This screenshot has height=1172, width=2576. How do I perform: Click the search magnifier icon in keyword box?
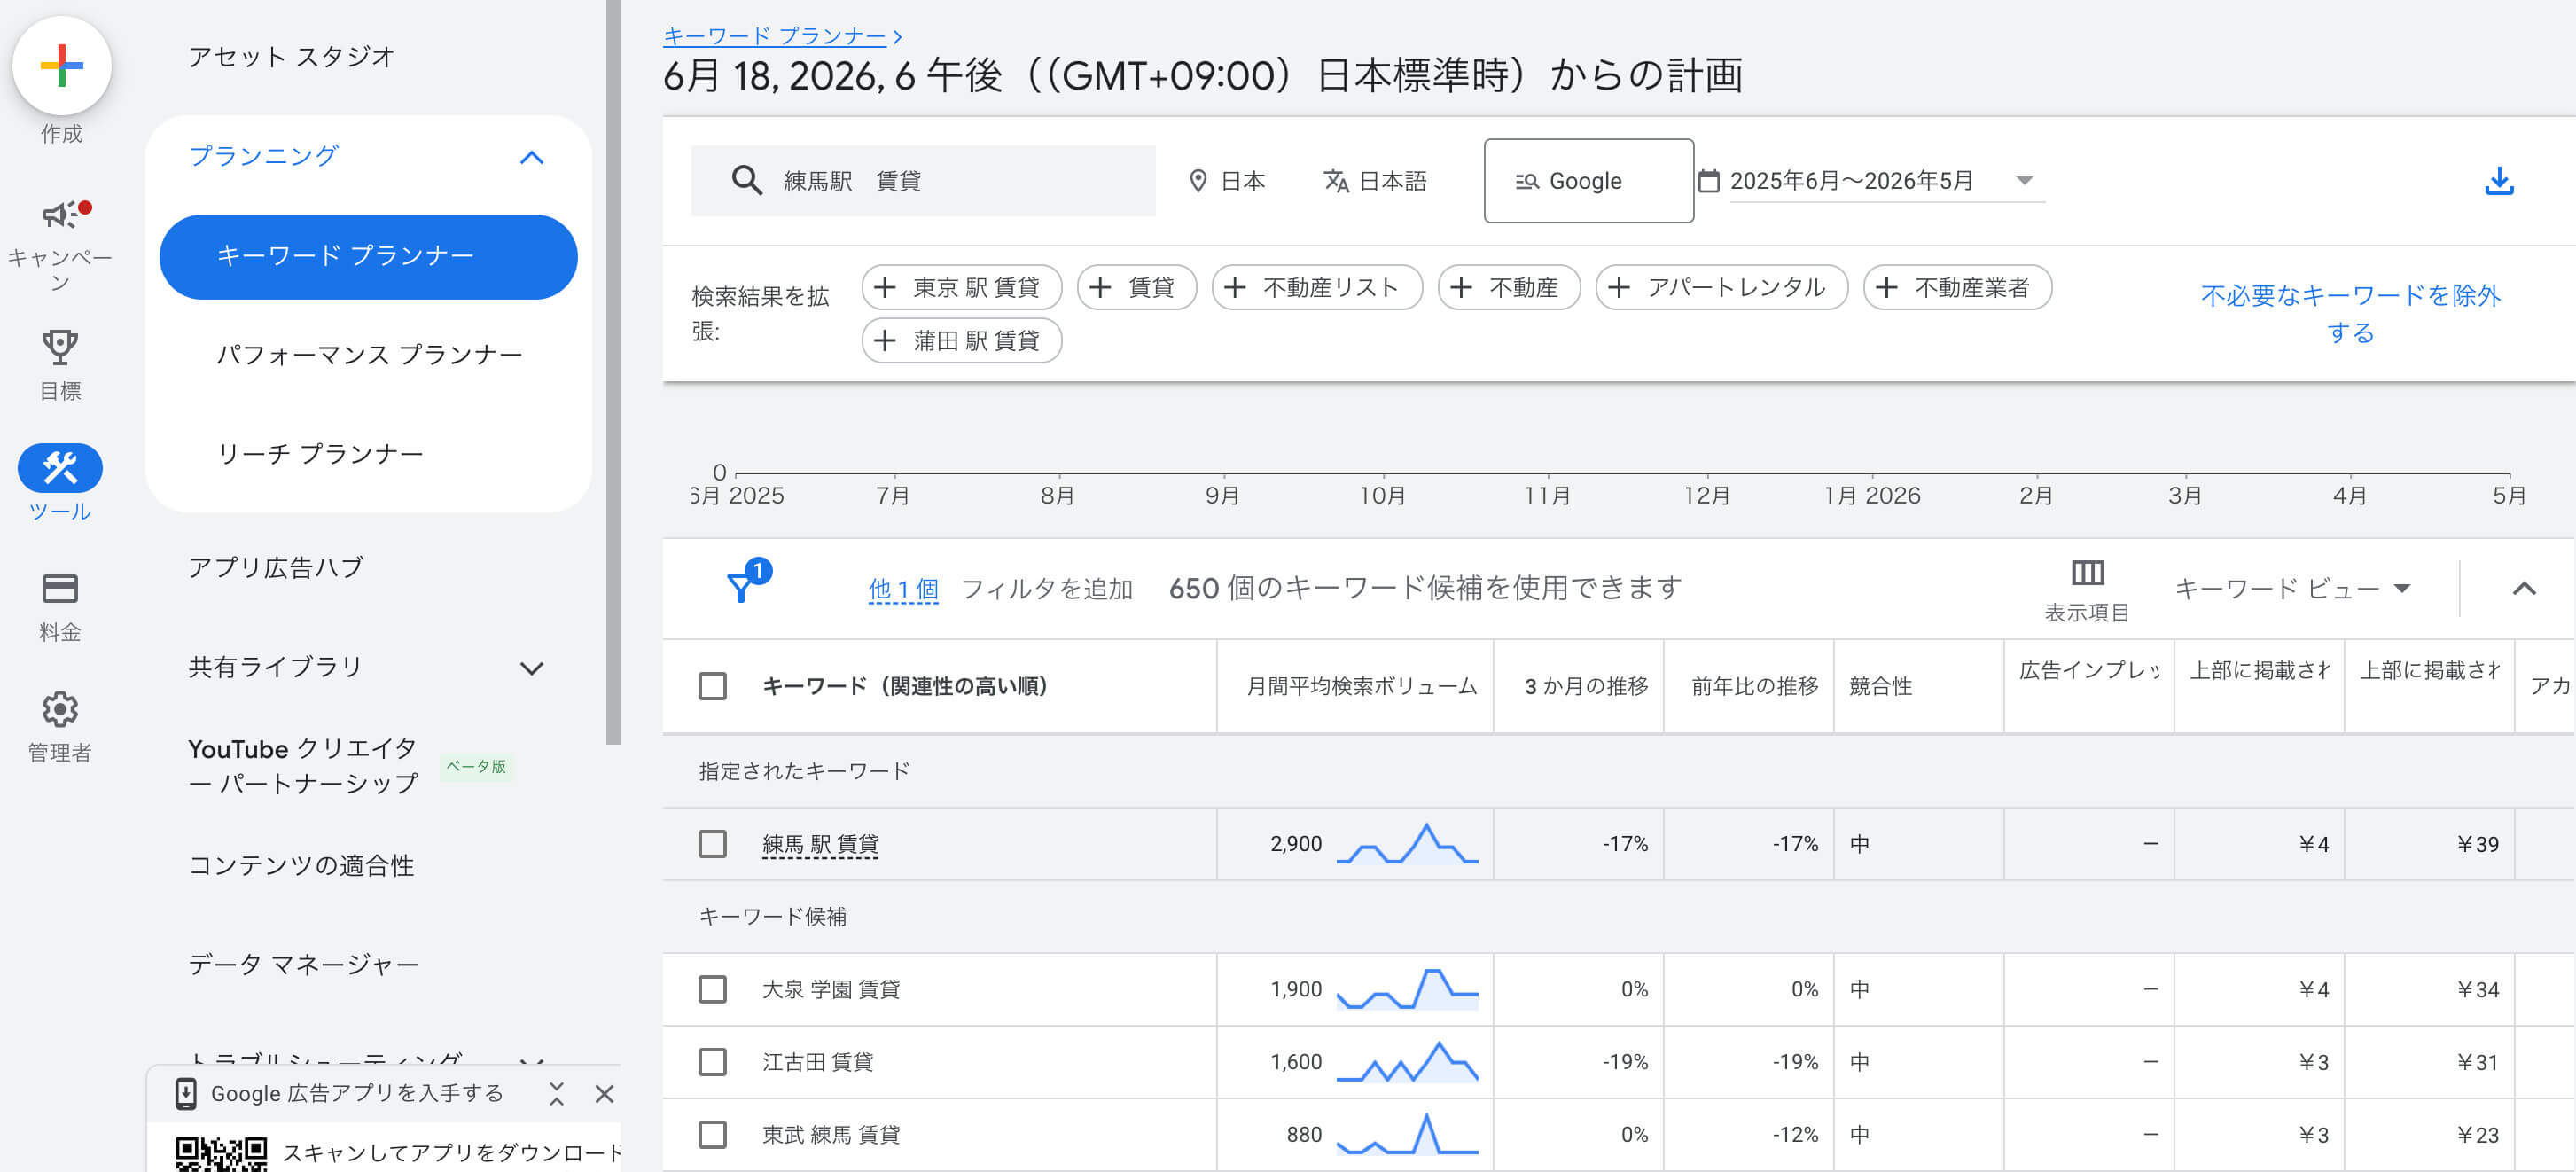tap(746, 180)
